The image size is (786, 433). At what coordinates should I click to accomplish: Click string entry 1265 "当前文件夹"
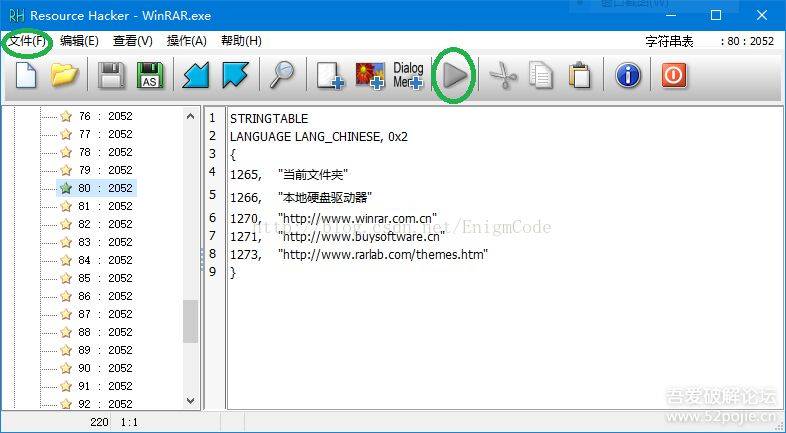(x=289, y=174)
